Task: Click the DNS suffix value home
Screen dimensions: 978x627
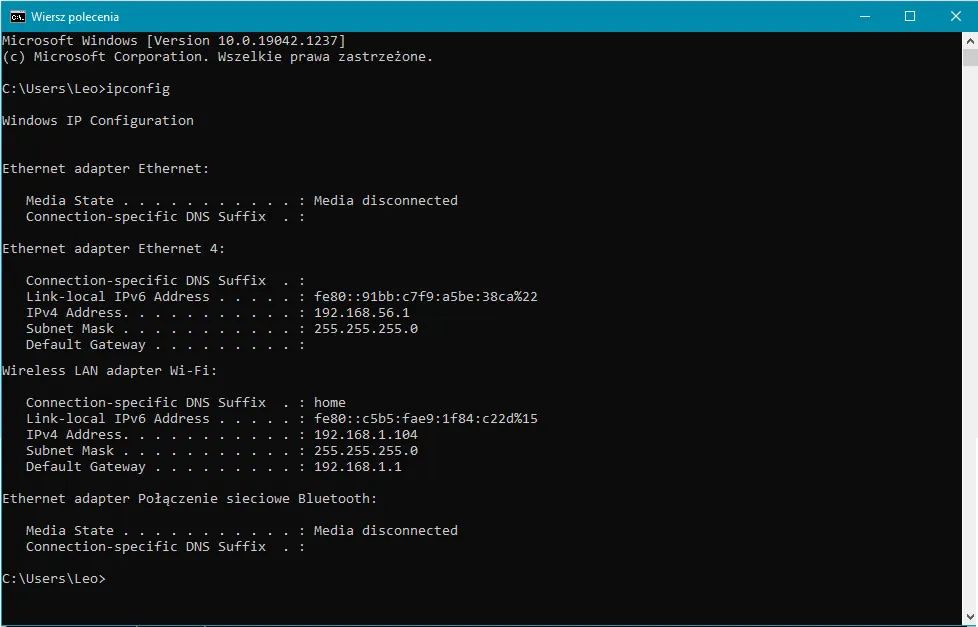Action: pyautogui.click(x=330, y=402)
